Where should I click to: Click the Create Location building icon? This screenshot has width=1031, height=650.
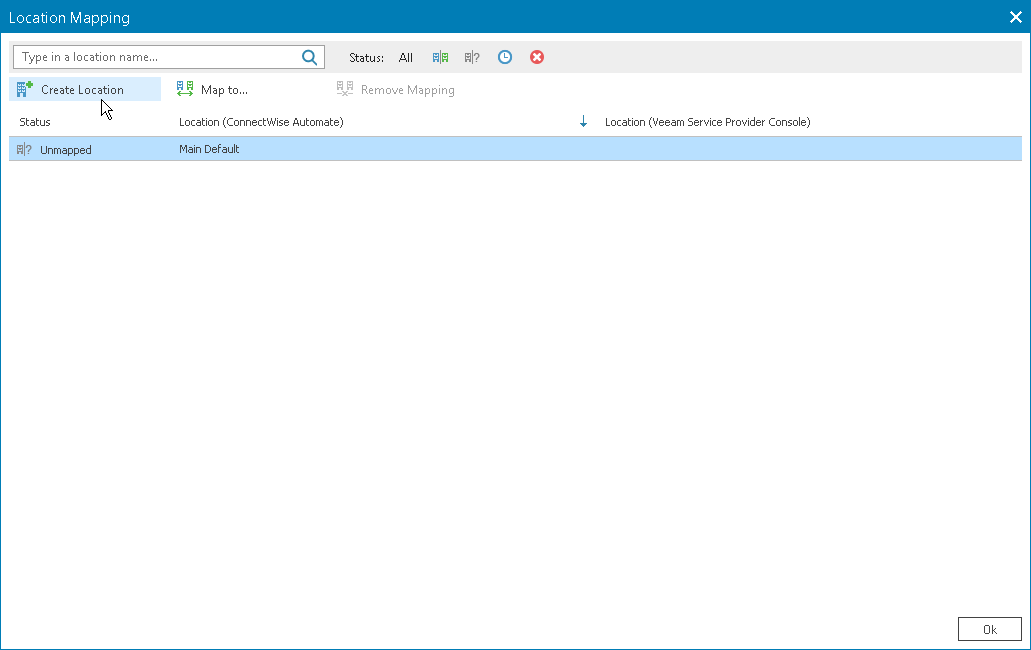[x=21, y=89]
